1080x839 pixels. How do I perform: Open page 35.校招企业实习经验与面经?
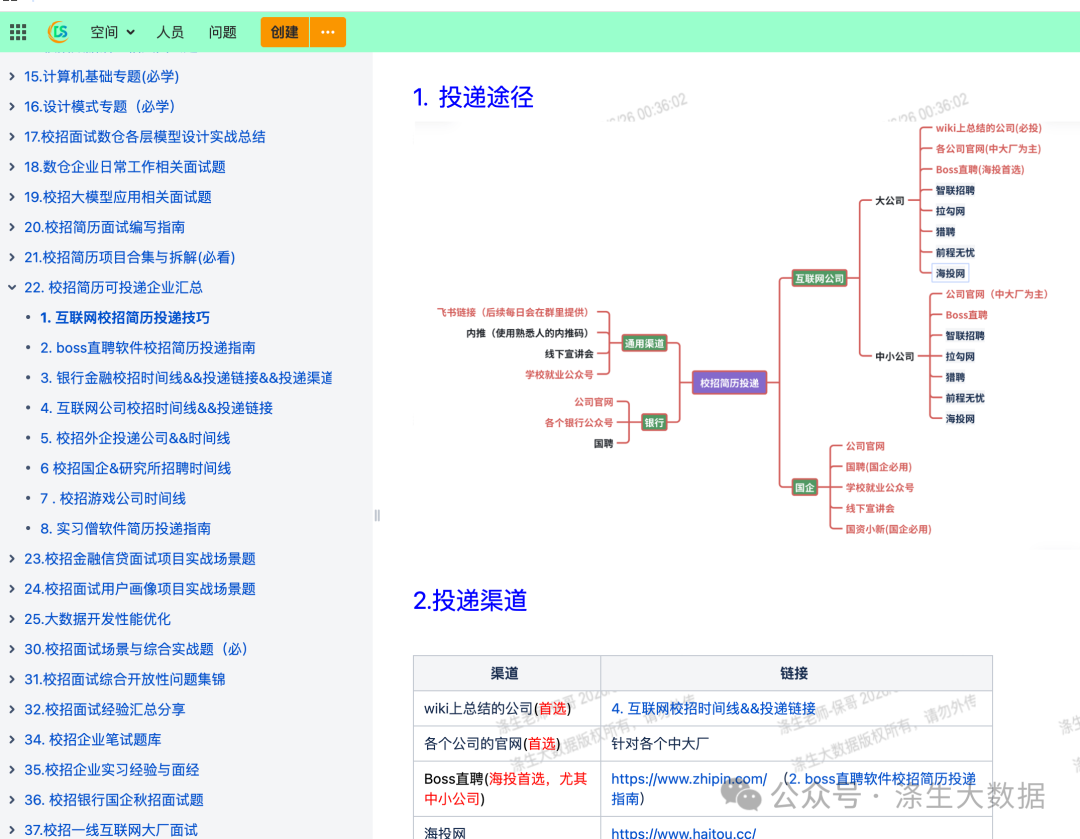112,769
